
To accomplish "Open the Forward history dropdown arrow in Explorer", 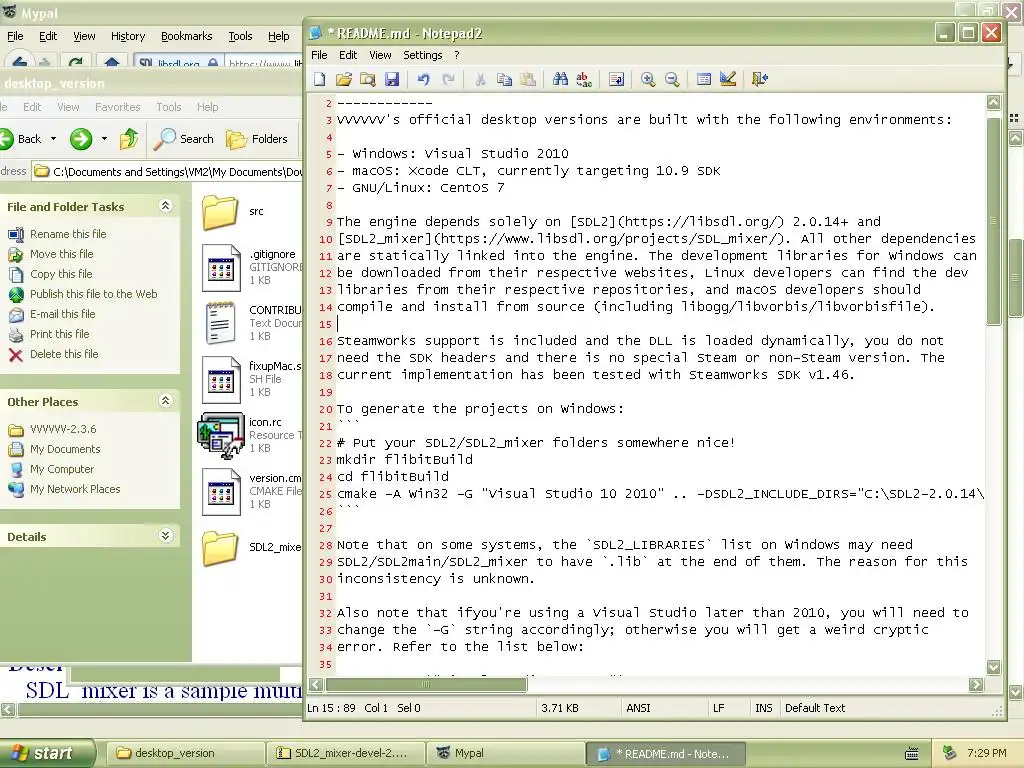I will (104, 138).
